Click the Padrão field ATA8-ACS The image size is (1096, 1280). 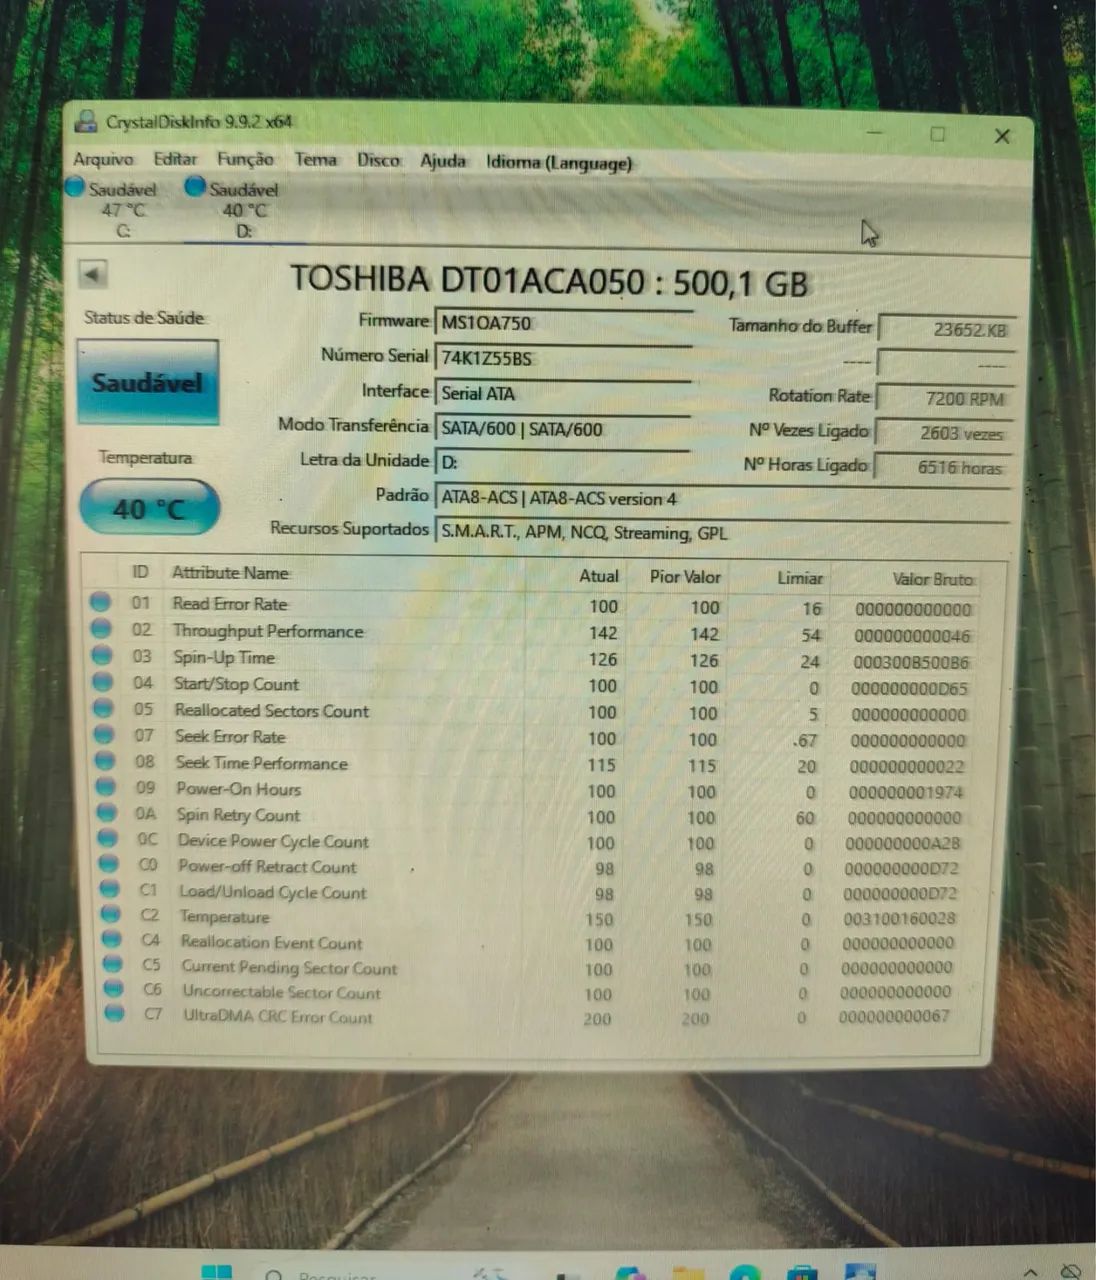722,498
